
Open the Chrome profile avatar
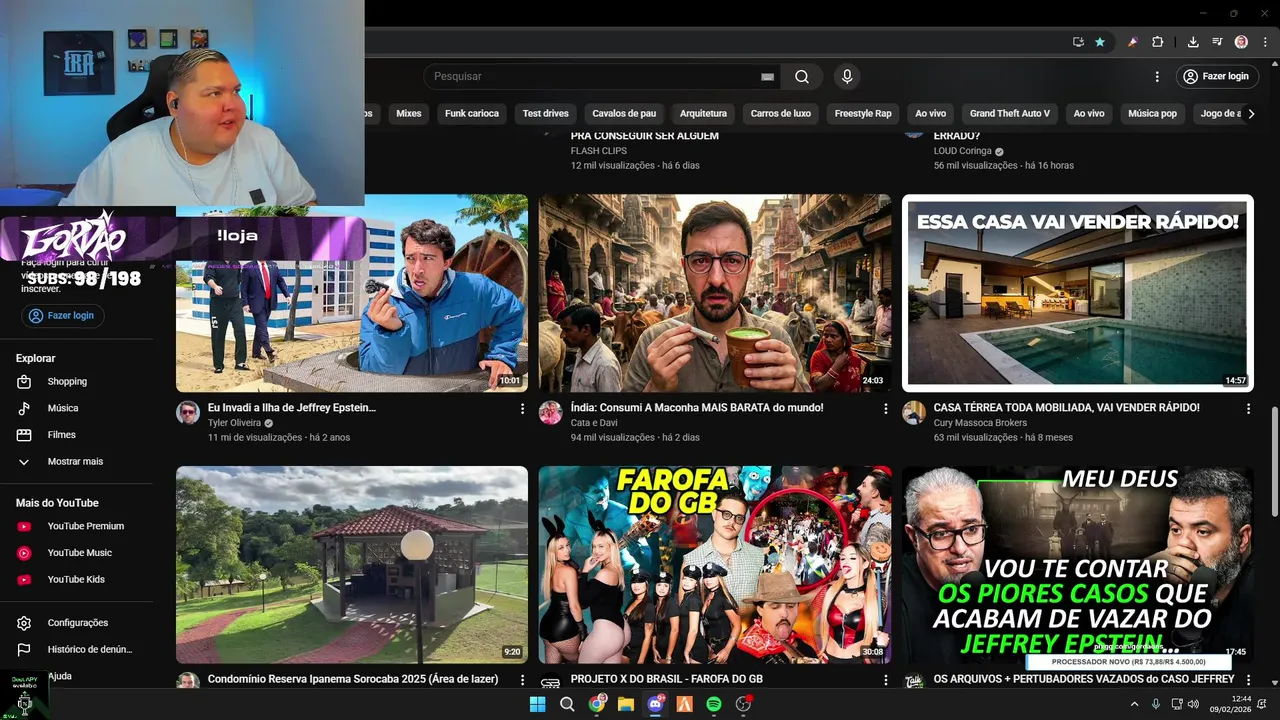(1241, 42)
